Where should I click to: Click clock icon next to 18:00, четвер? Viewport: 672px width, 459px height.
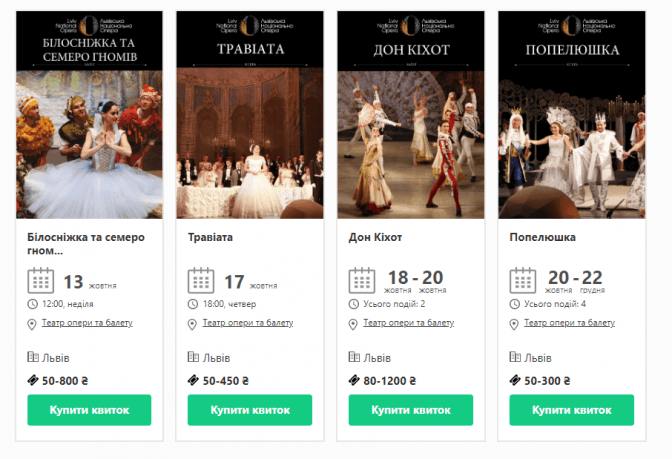click(193, 304)
